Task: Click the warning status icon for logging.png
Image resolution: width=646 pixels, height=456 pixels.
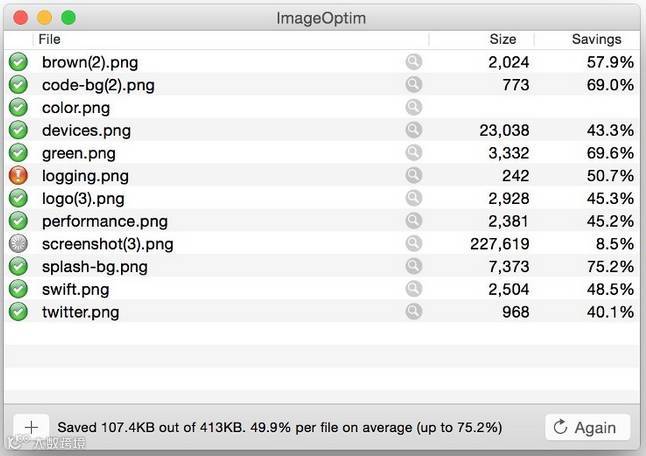Action: coord(18,176)
